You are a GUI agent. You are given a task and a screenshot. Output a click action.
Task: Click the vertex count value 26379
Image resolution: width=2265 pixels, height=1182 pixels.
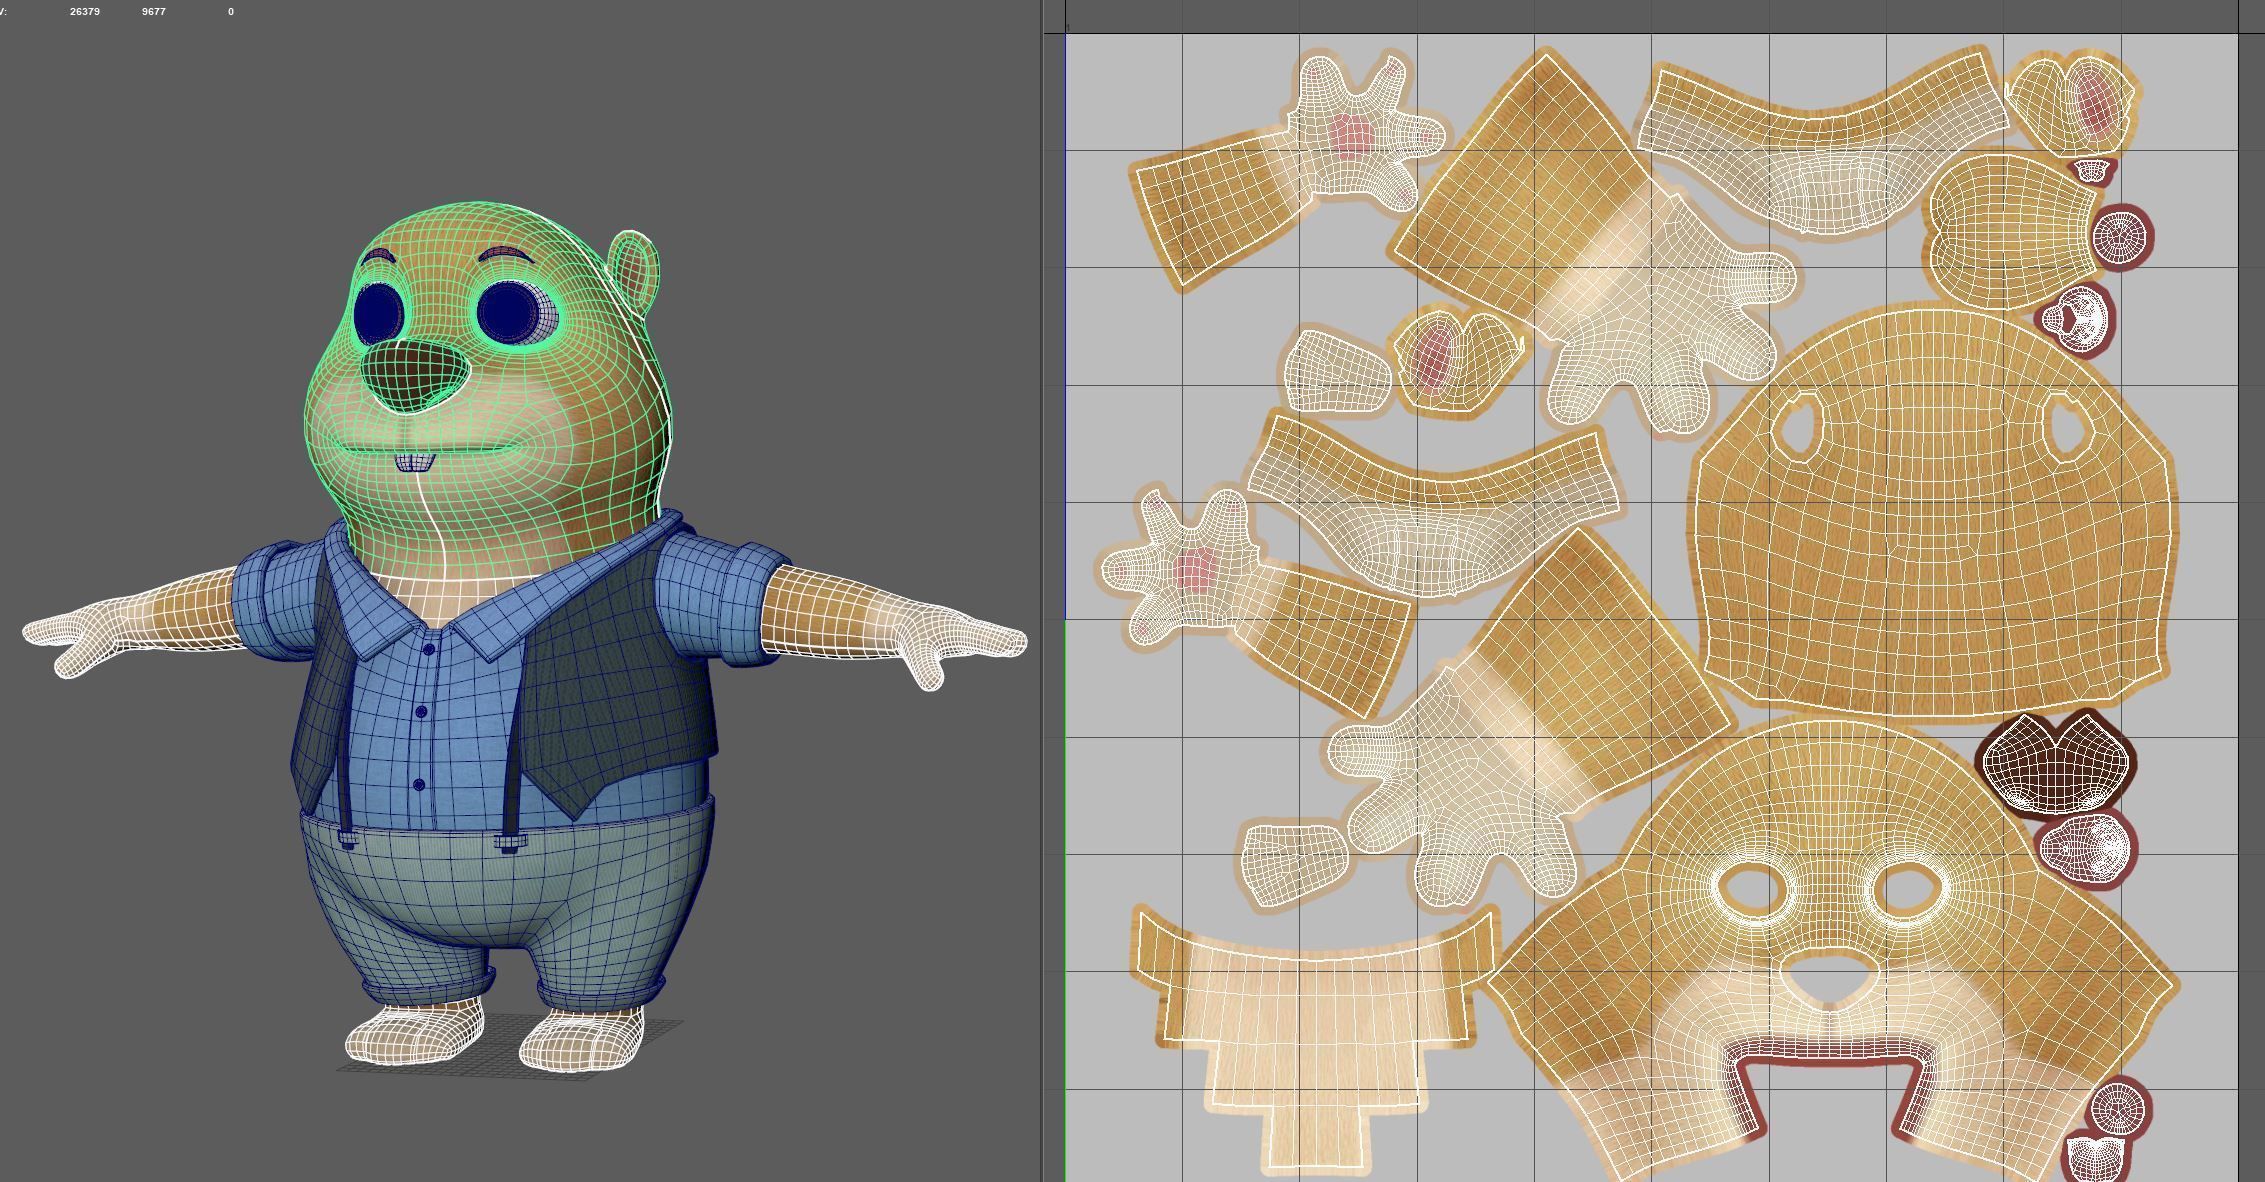tap(85, 11)
